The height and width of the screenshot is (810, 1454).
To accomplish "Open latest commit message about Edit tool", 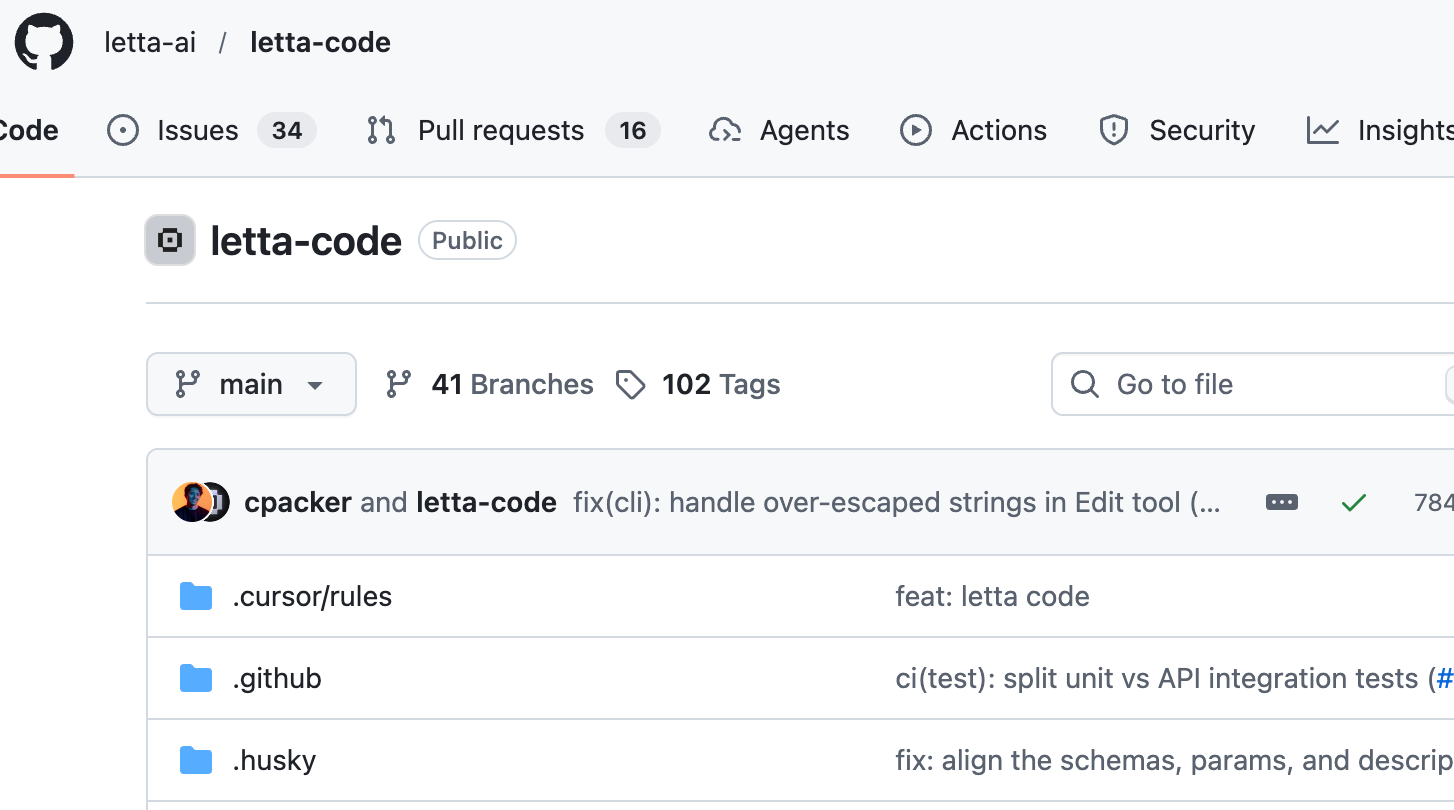I will pos(897,502).
